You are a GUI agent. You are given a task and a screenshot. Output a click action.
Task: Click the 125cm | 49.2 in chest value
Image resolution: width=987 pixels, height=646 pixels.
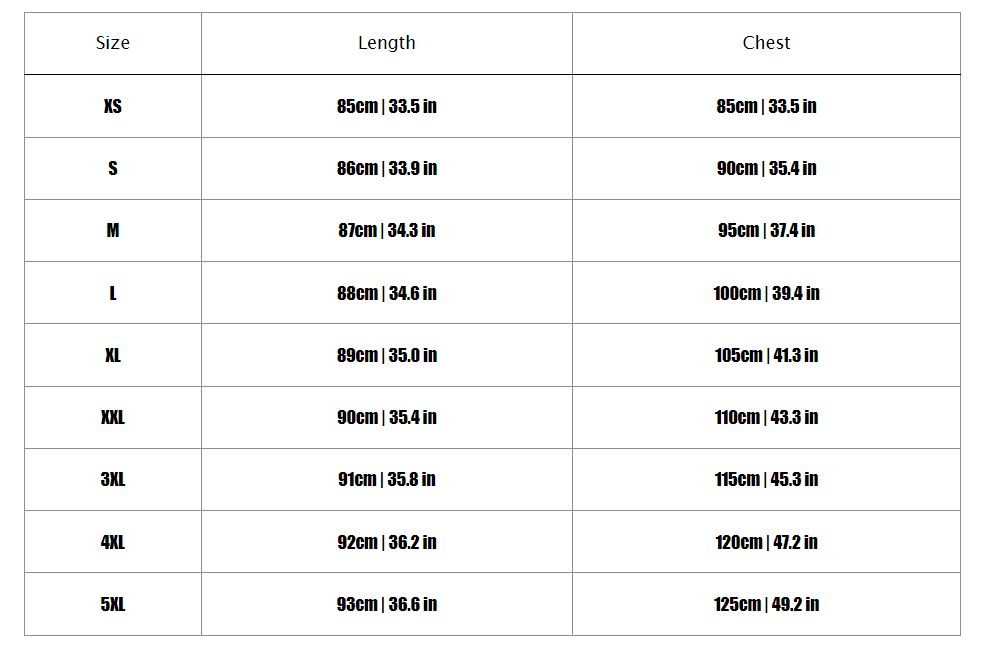tap(766, 604)
